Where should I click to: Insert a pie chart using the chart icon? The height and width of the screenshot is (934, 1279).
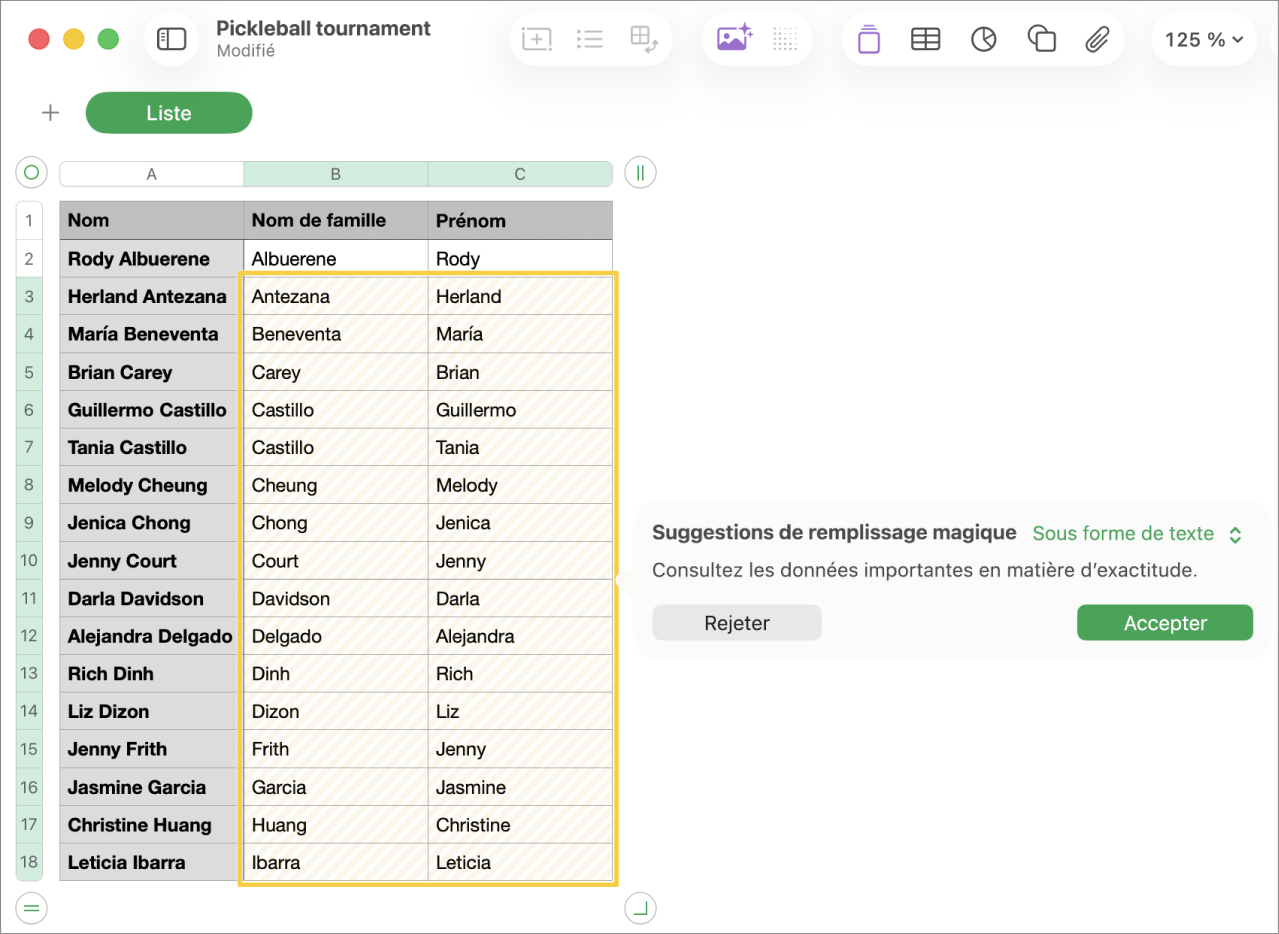tap(982, 39)
